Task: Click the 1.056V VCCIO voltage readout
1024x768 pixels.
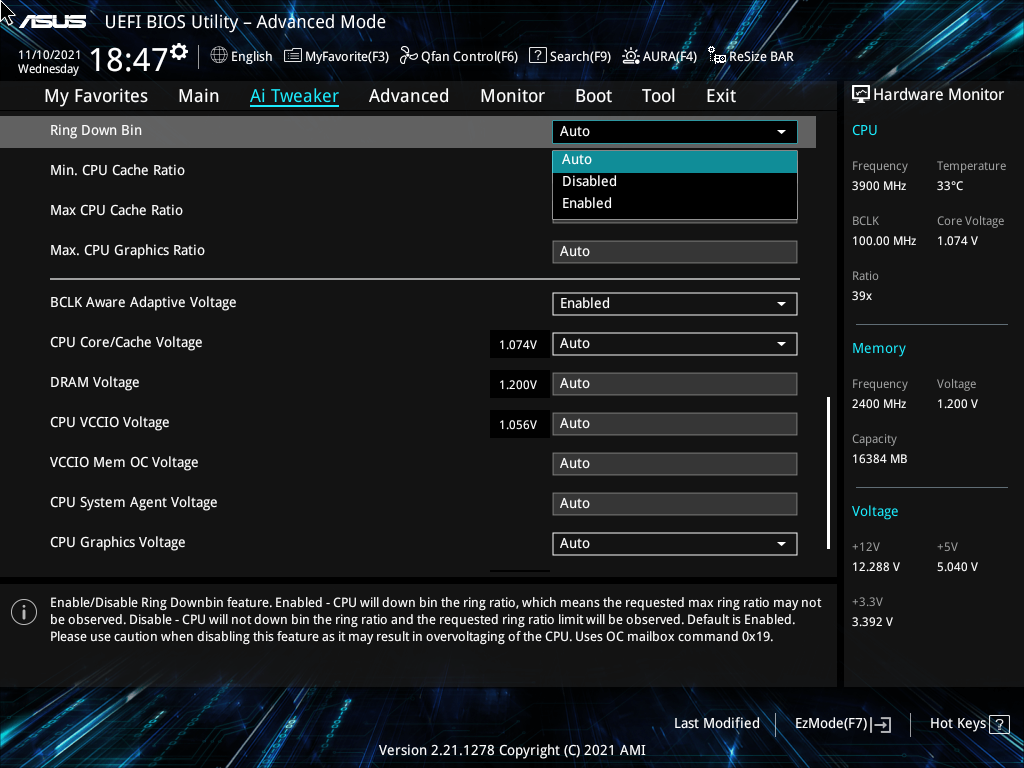Action: (x=519, y=424)
